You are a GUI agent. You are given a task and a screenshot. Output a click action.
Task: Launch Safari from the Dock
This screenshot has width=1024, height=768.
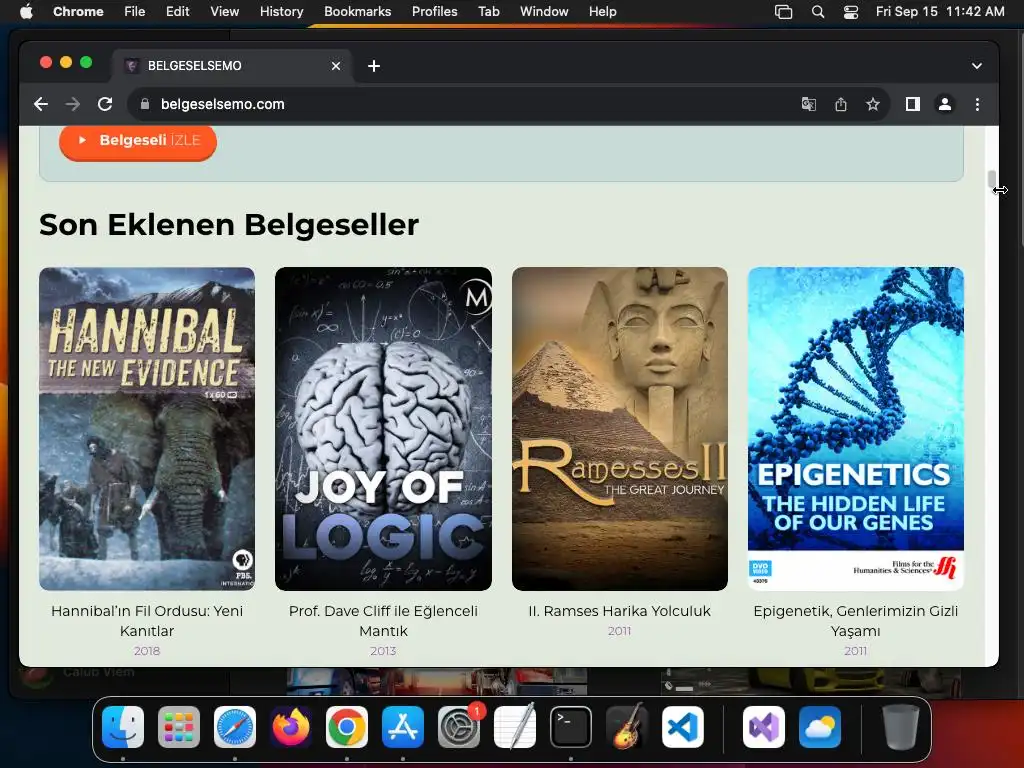pos(235,727)
